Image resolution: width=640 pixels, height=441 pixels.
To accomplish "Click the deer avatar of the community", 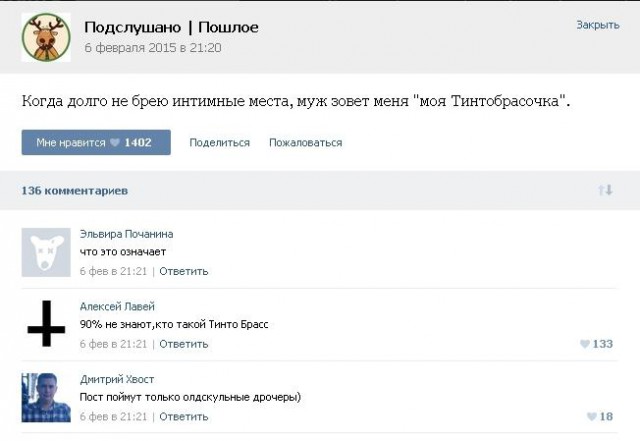I will pyautogui.click(x=46, y=37).
